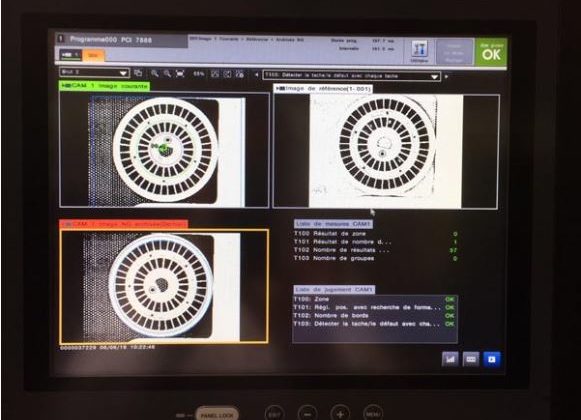Click the gray middle icon at bottom right
Image resolution: width=581 pixels, height=420 pixels.
pyautogui.click(x=471, y=359)
